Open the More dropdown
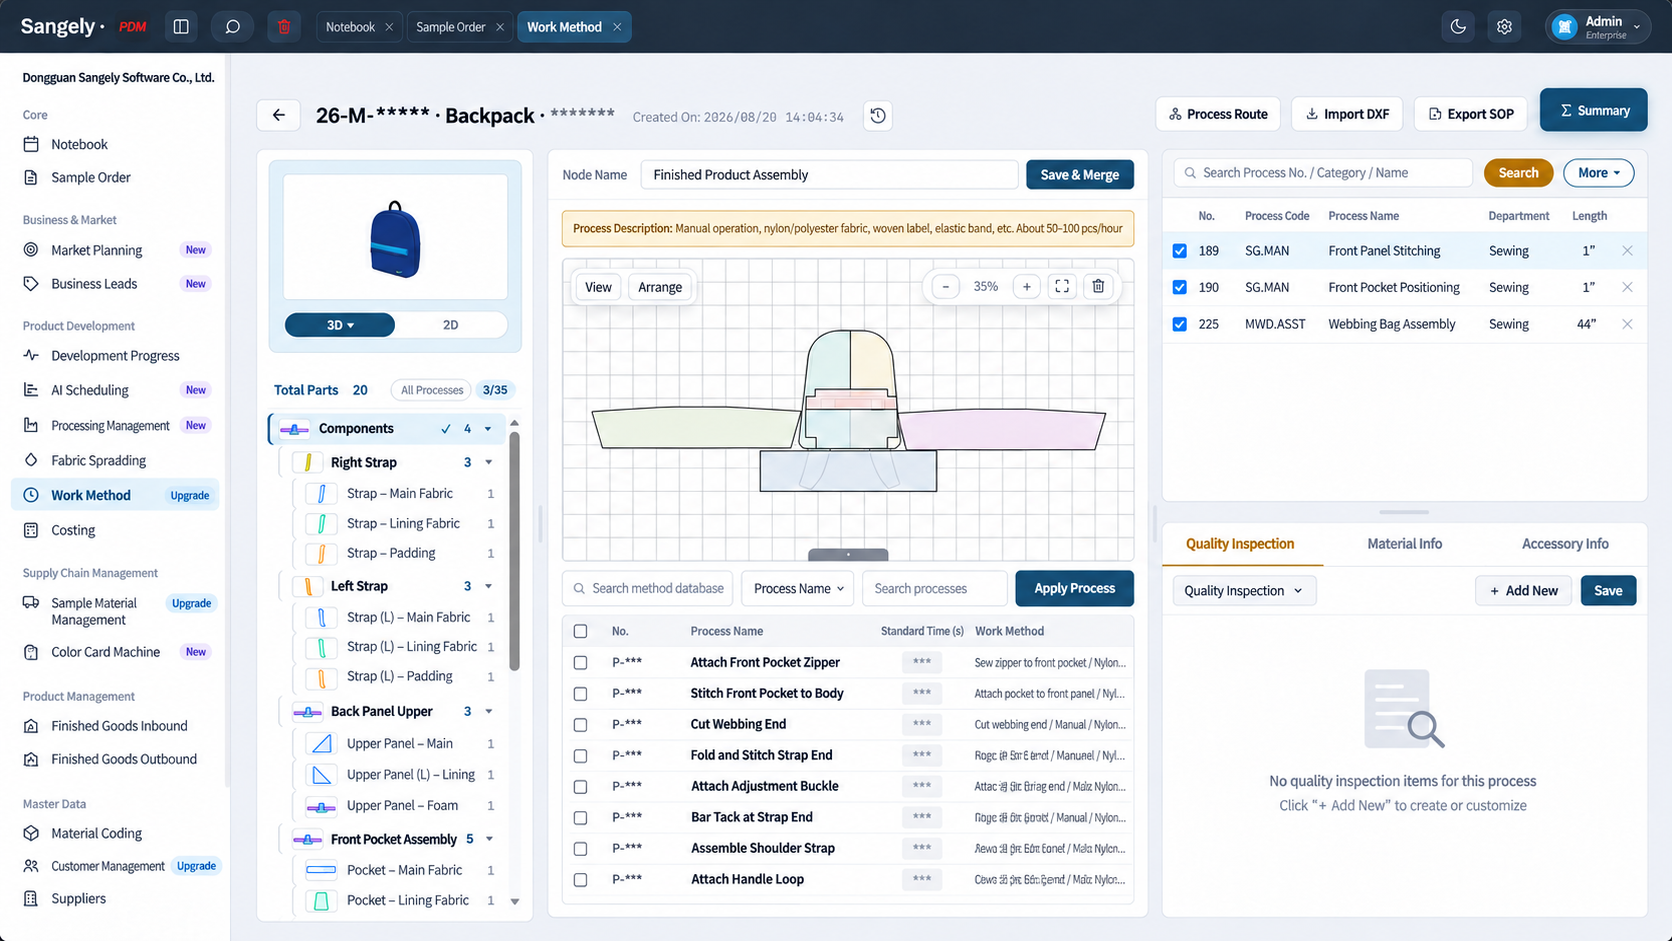The width and height of the screenshot is (1672, 941). [x=1598, y=173]
